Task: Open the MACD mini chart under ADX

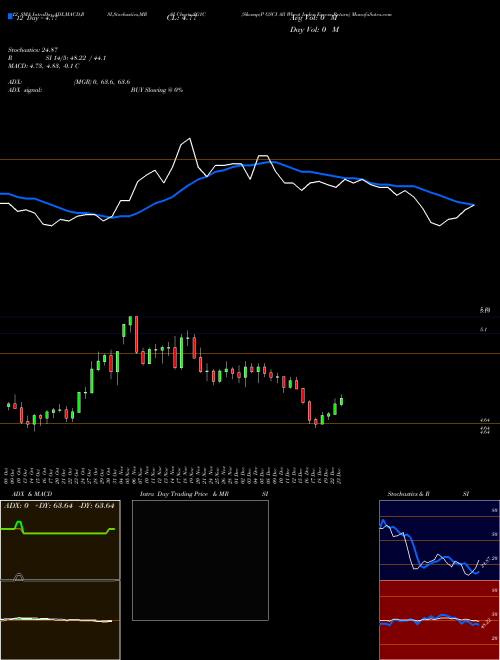Action: pyautogui.click(x=60, y=620)
